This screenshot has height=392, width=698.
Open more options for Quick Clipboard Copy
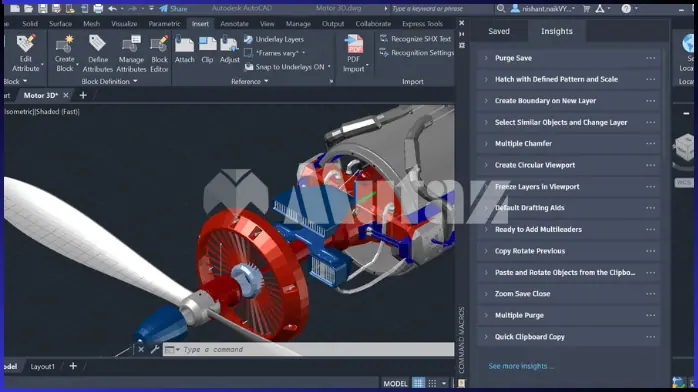pos(650,337)
